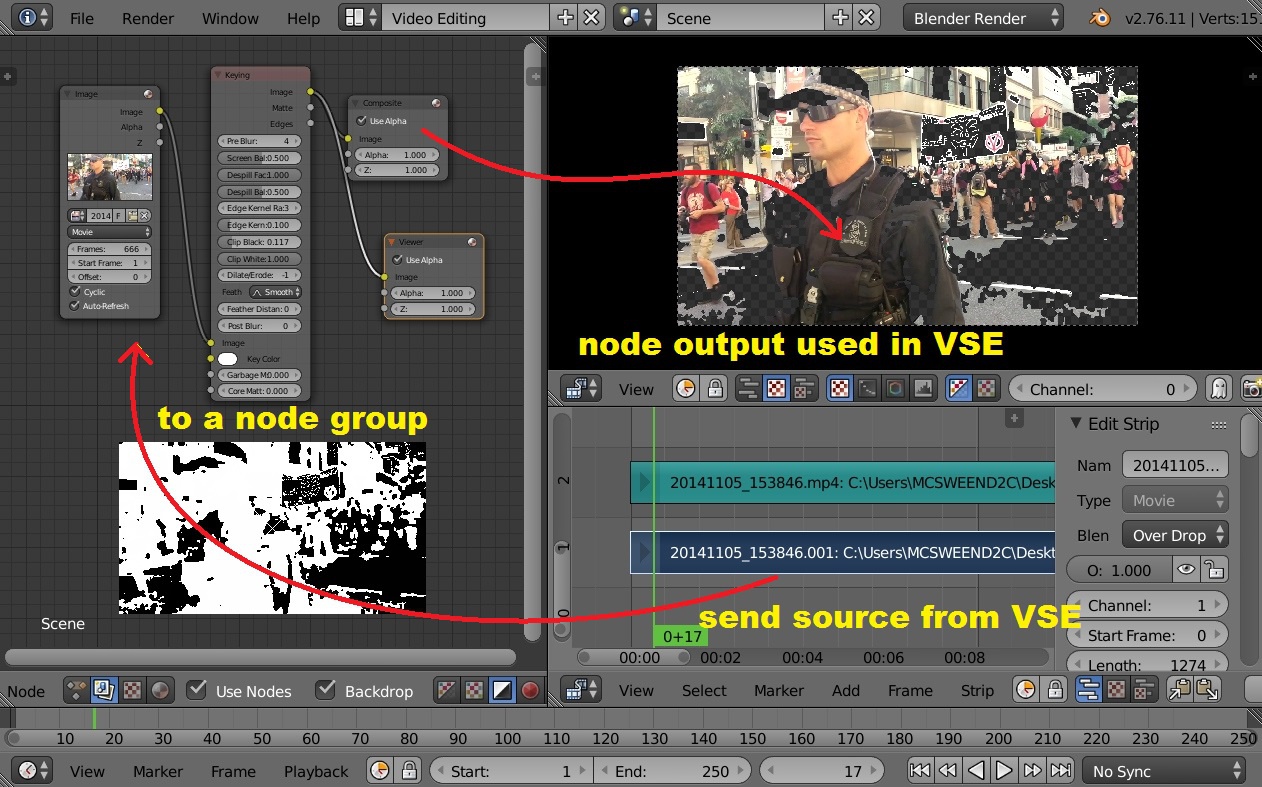Open the Window menu

230,18
